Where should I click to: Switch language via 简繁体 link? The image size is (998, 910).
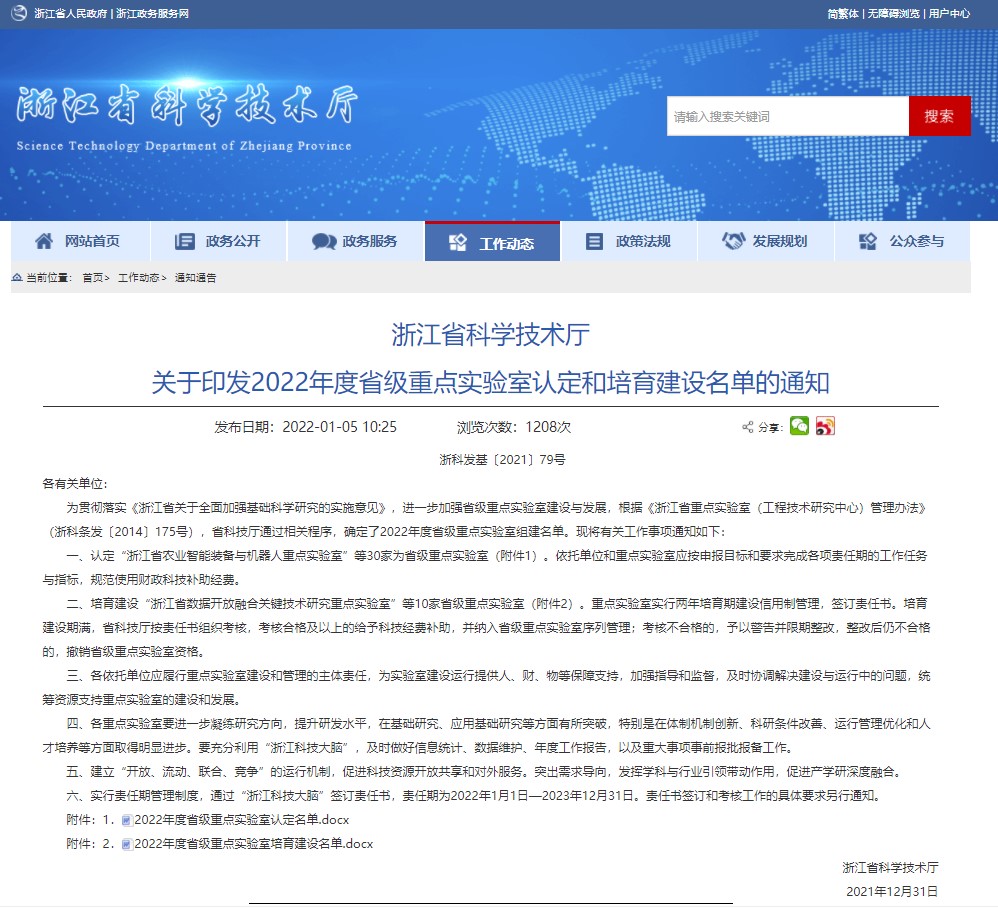click(x=843, y=13)
